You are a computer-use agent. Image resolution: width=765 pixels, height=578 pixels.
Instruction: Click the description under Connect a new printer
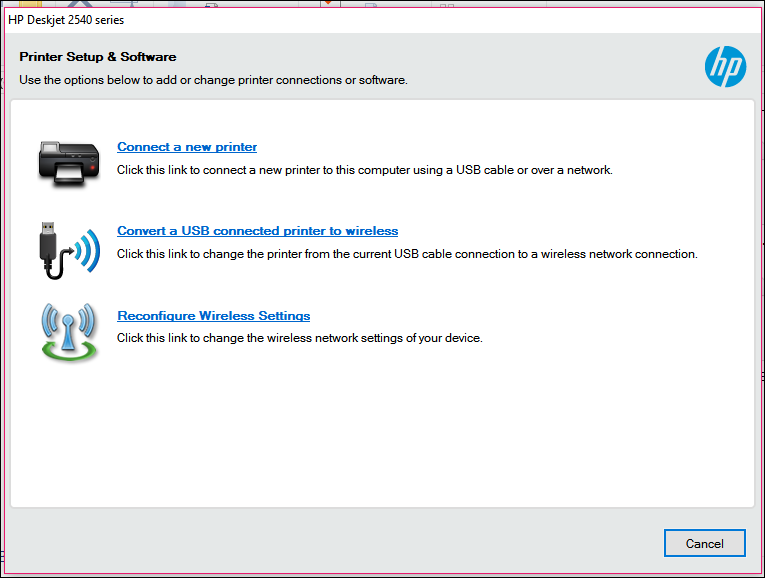point(364,170)
